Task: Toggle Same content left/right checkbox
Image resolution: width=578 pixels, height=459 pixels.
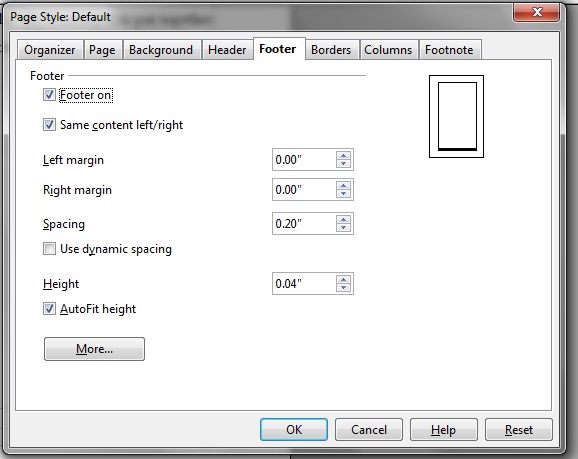Action: click(49, 125)
